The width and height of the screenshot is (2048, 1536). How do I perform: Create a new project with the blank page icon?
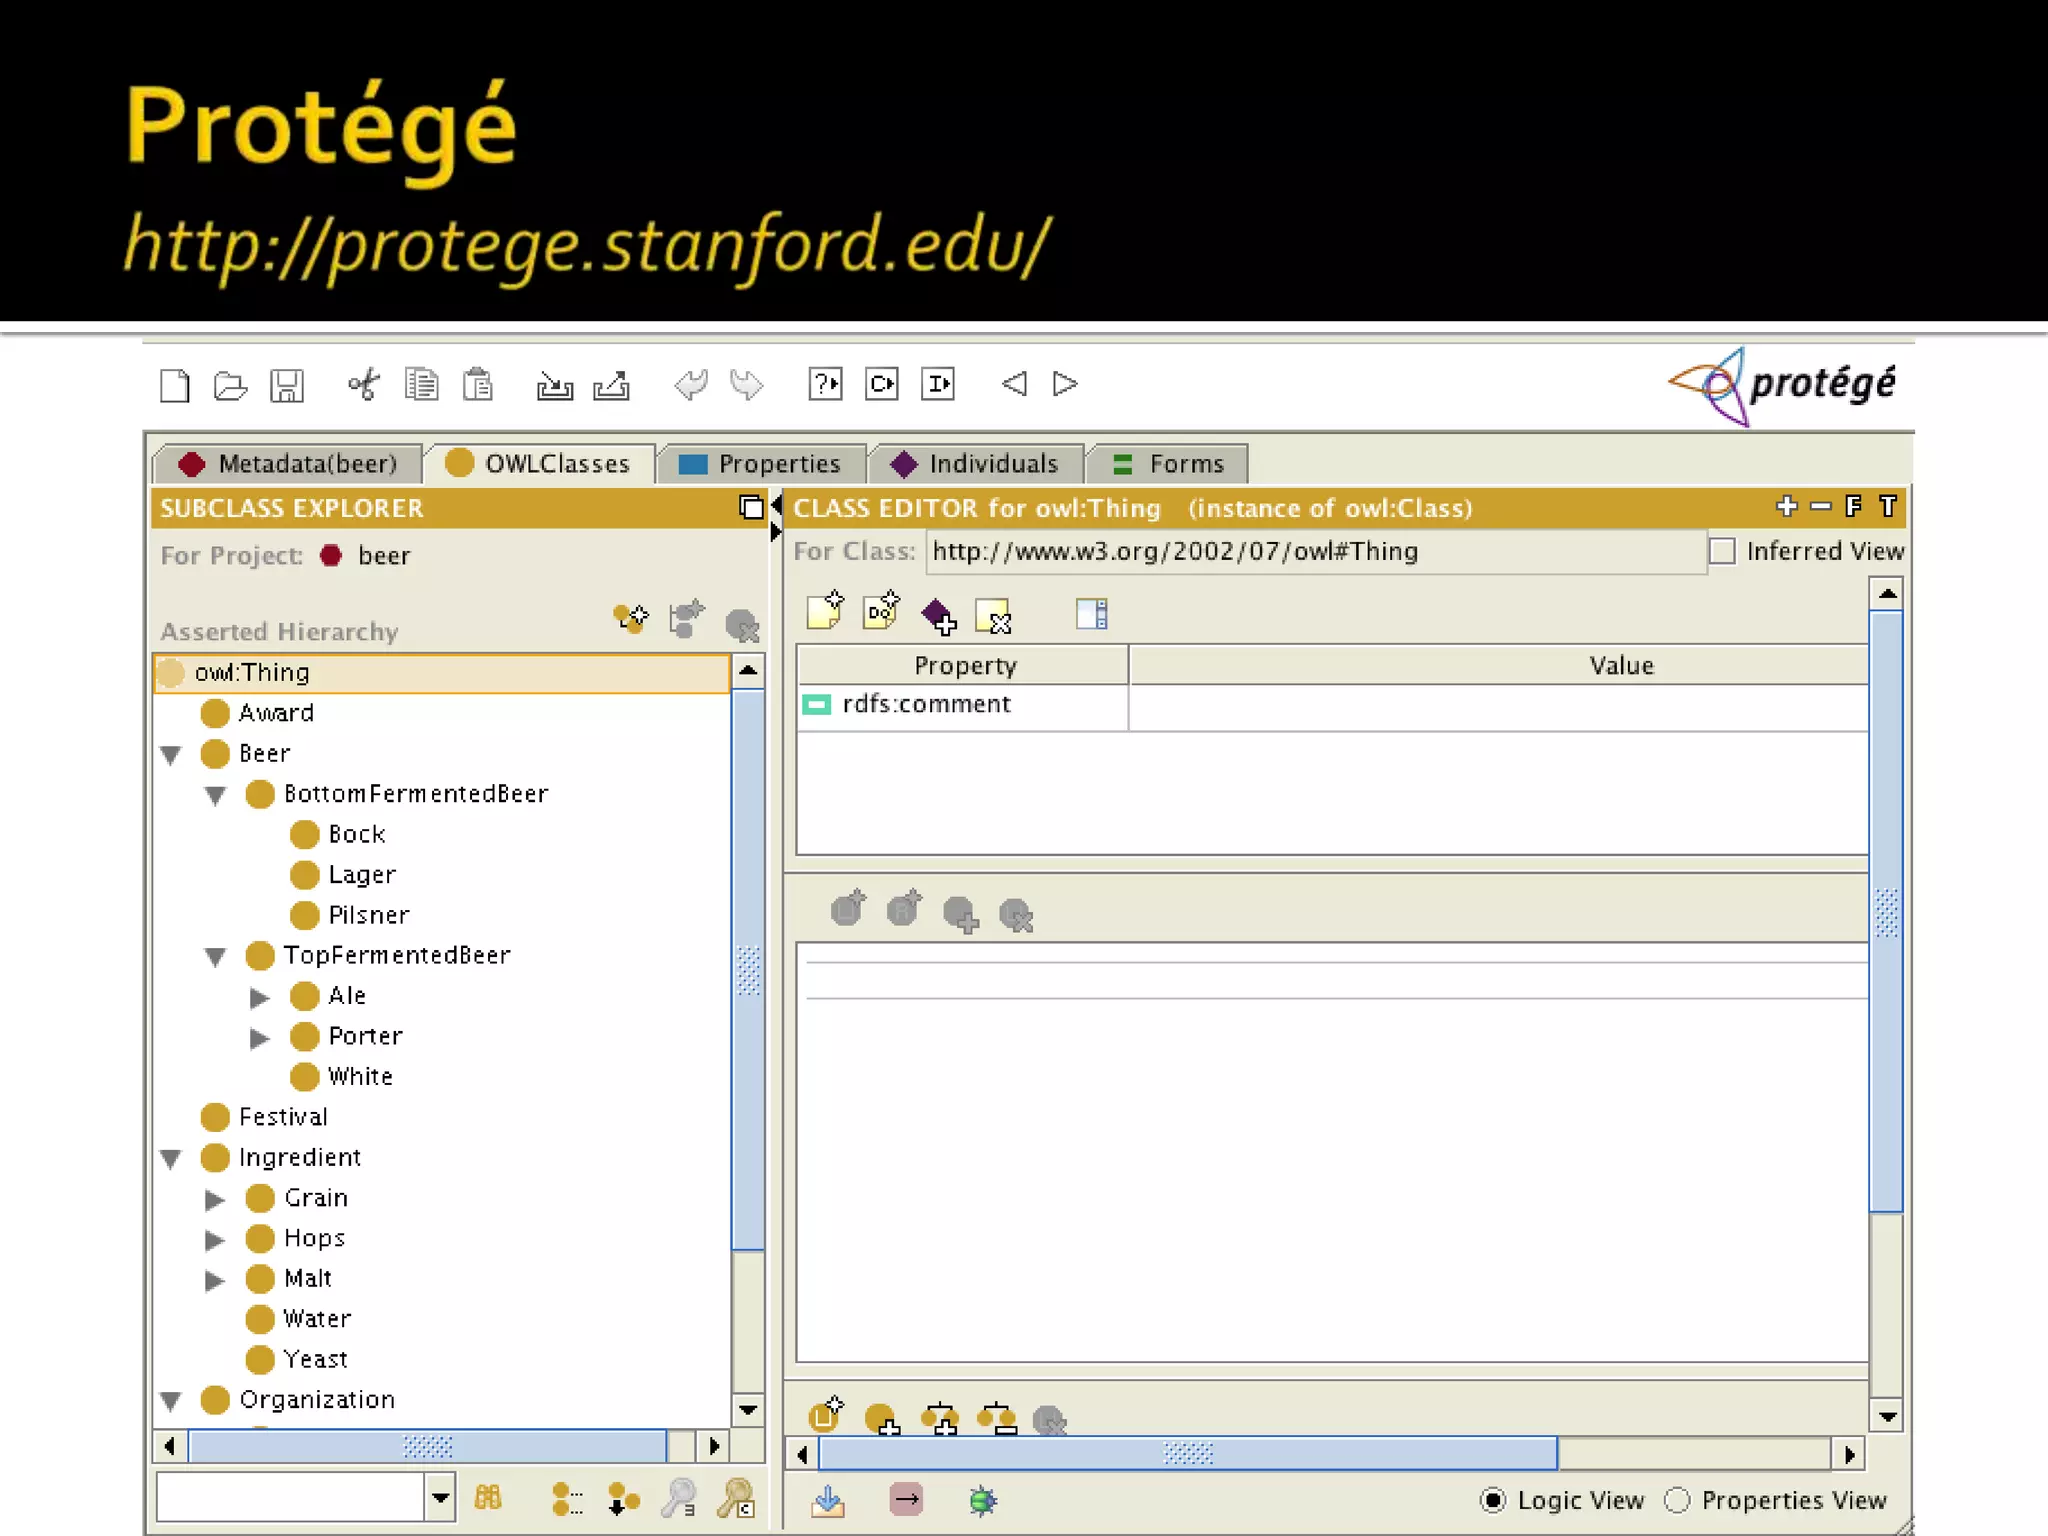[175, 385]
